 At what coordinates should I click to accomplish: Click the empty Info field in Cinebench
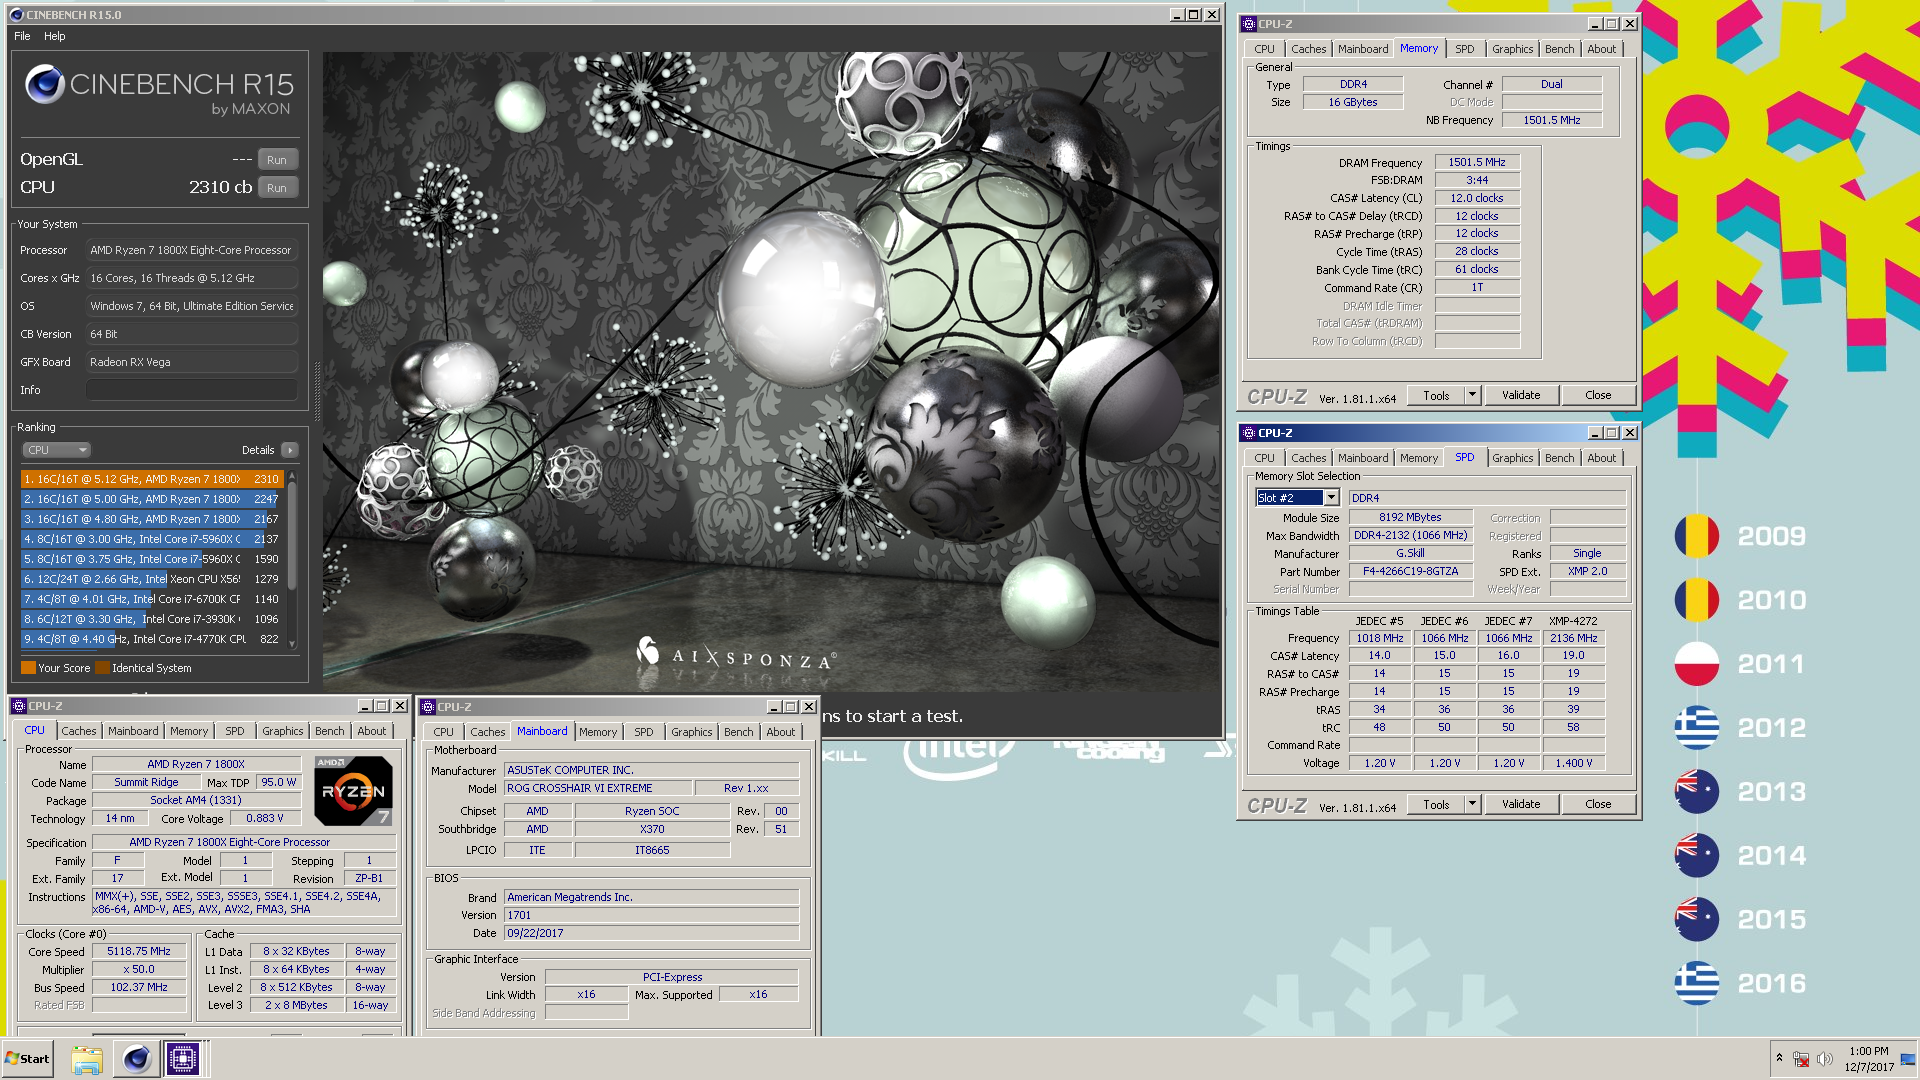point(192,391)
